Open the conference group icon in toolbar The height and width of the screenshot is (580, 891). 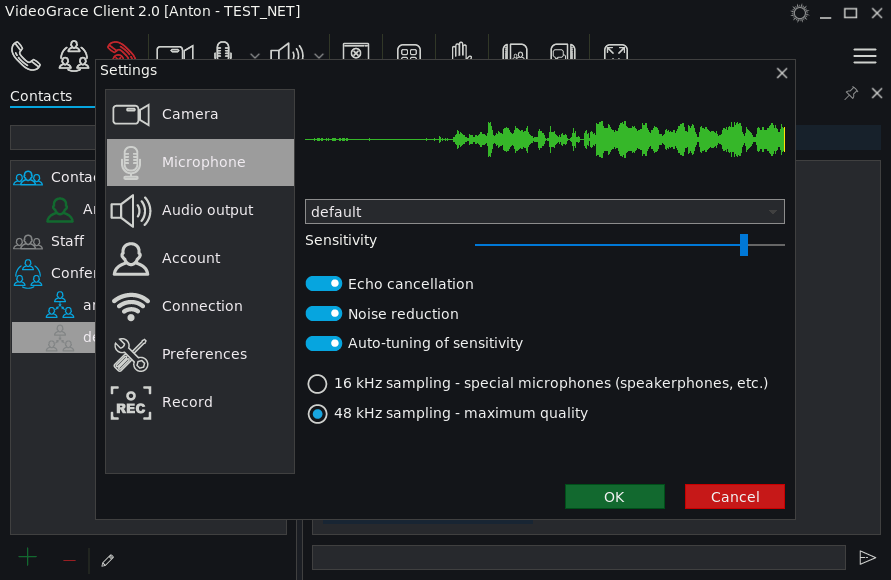pyautogui.click(x=74, y=56)
